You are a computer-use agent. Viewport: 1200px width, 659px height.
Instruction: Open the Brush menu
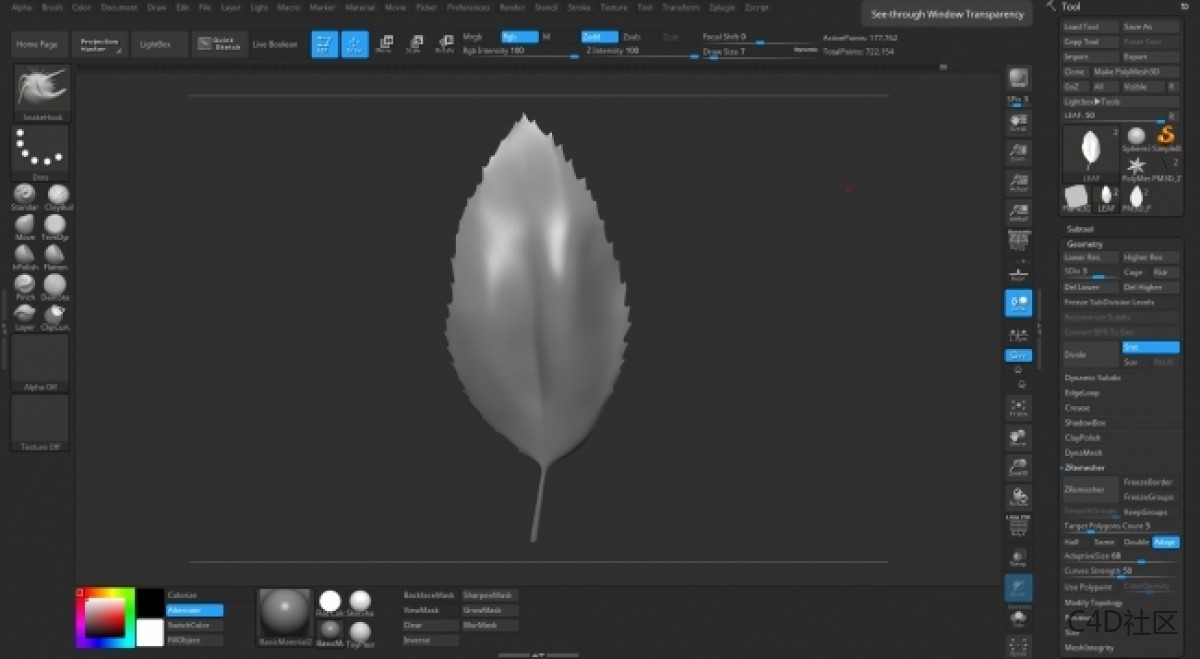coord(52,7)
